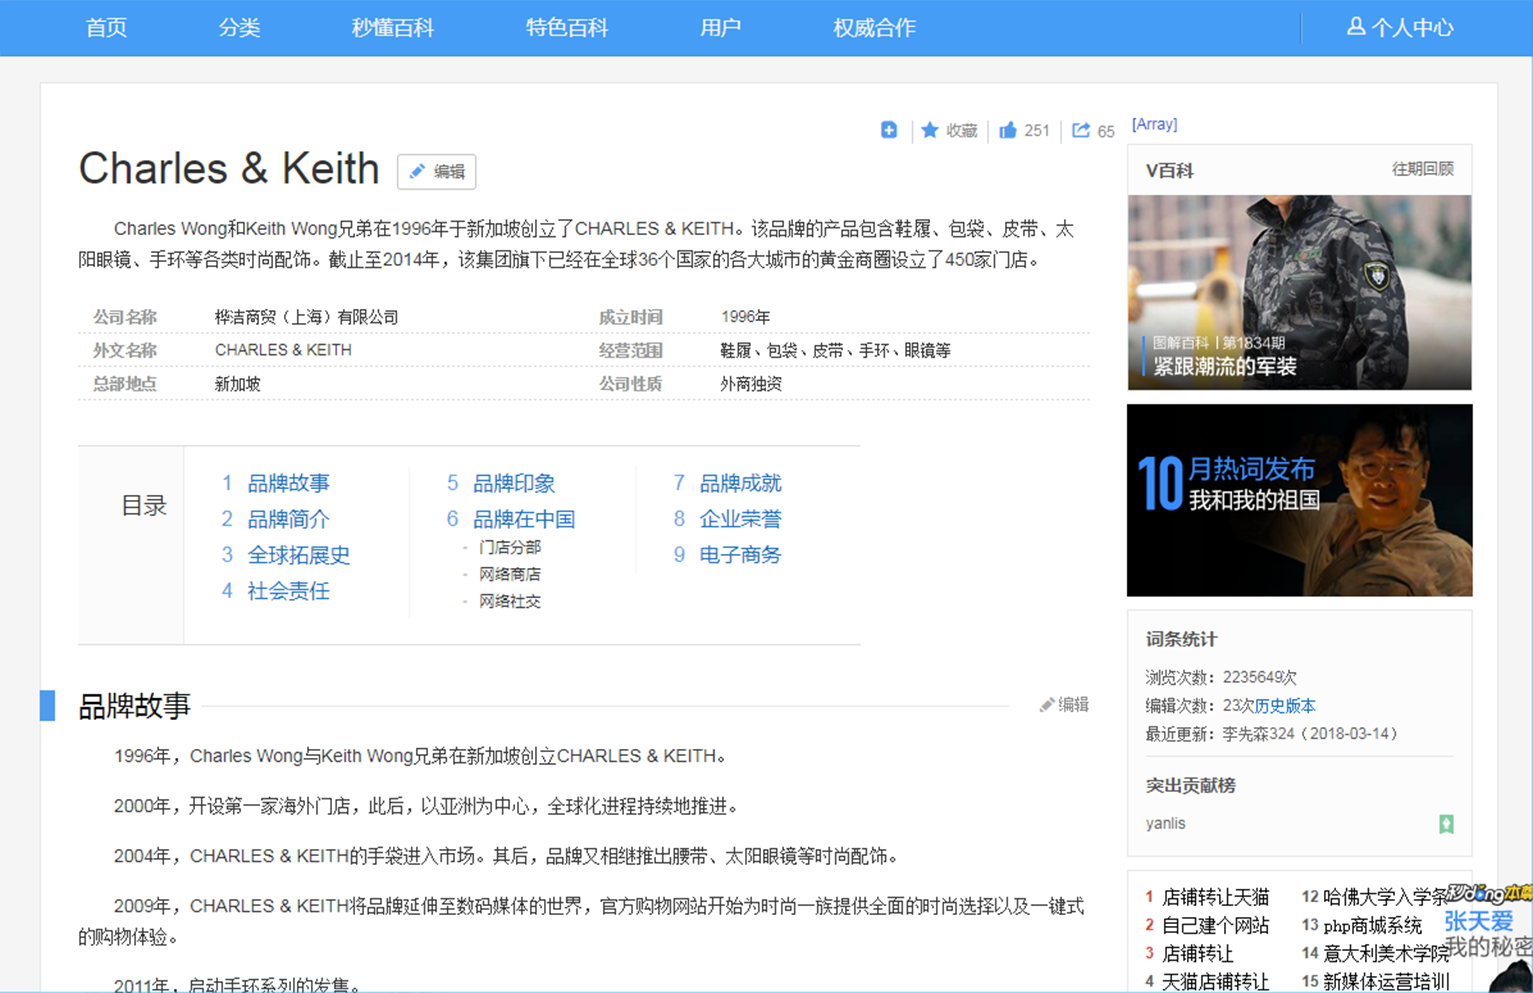This screenshot has width=1533, height=993.
Task: Click the pencil edit button beside the Charles & Keith title
Action: 437,172
